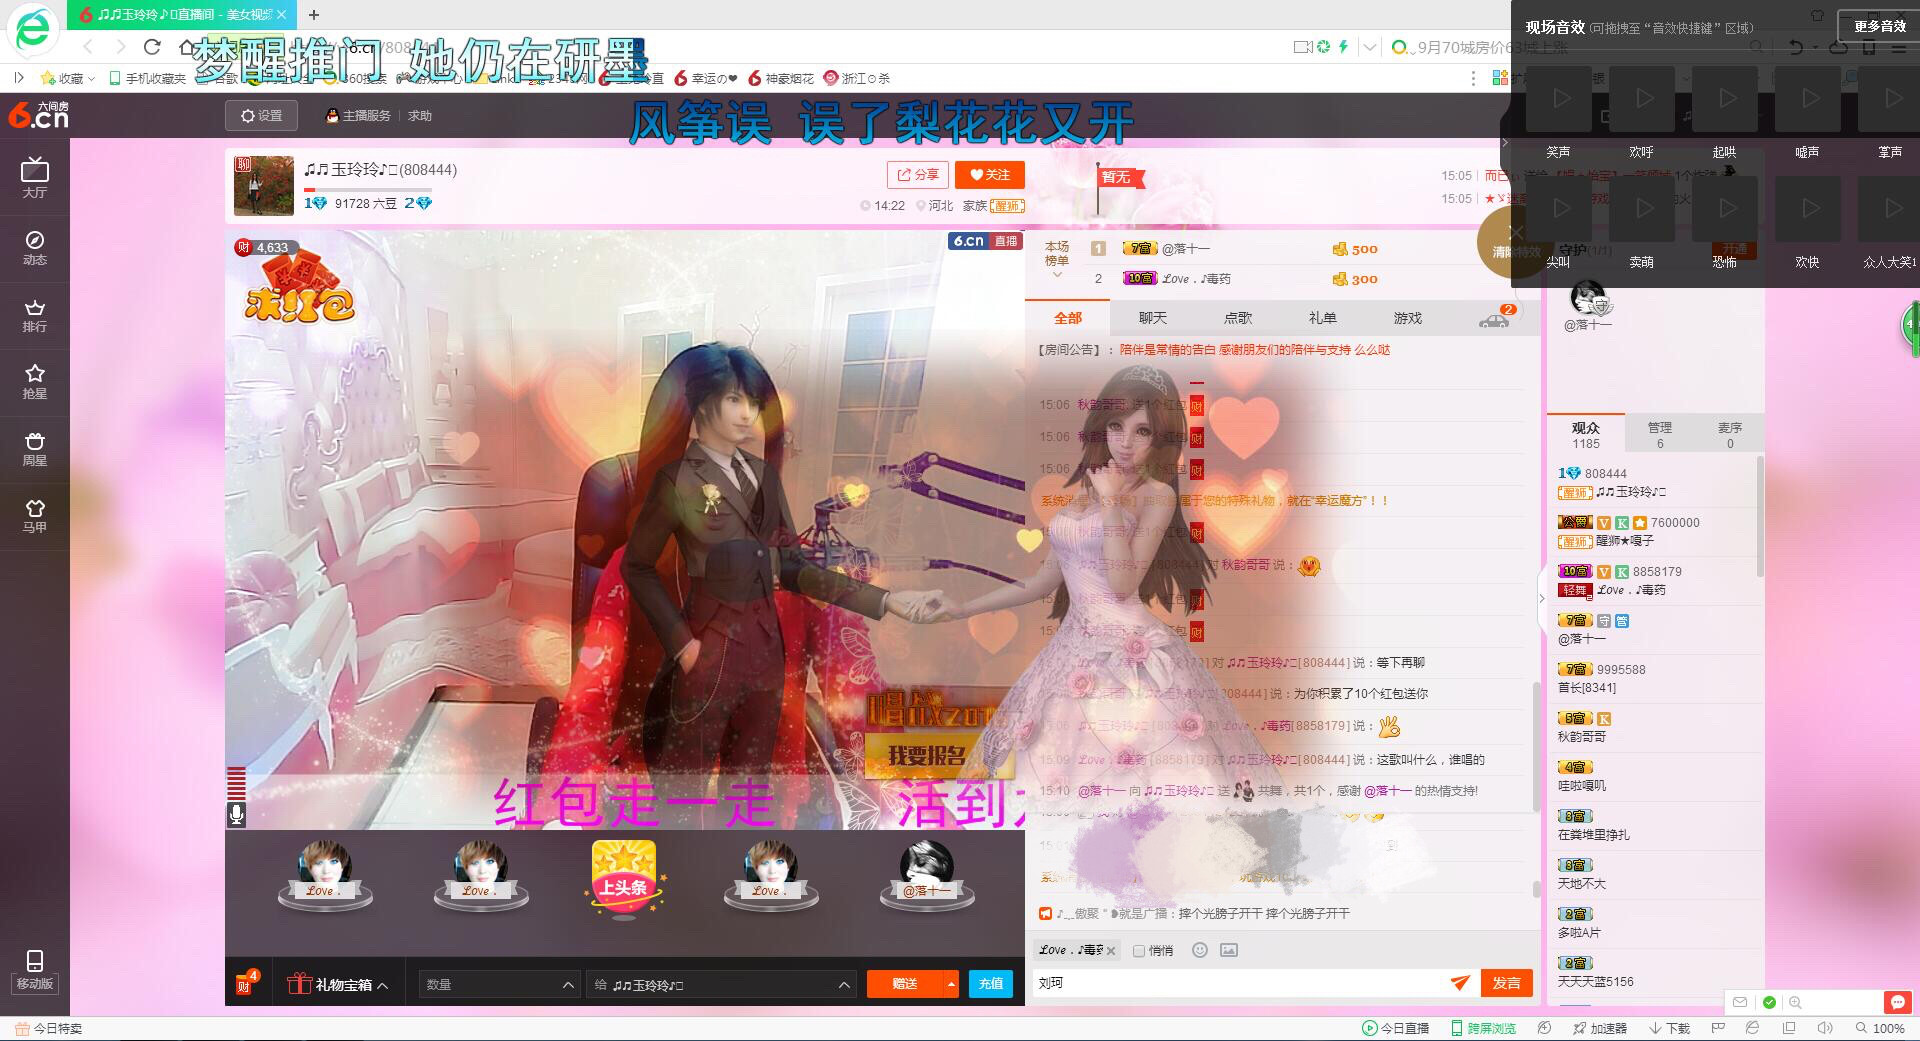
Task: Play the 卖萌 sound effect
Action: point(1644,209)
